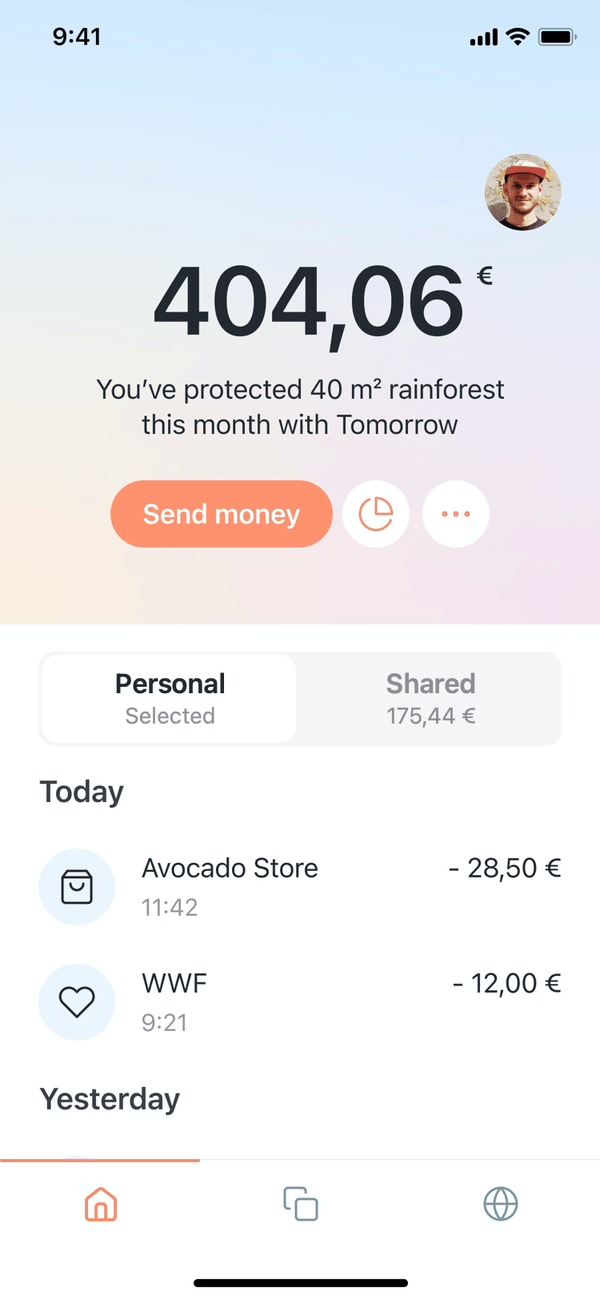600x1300 pixels.
Task: Tap the heart icon beside WWF
Action: (77, 1002)
